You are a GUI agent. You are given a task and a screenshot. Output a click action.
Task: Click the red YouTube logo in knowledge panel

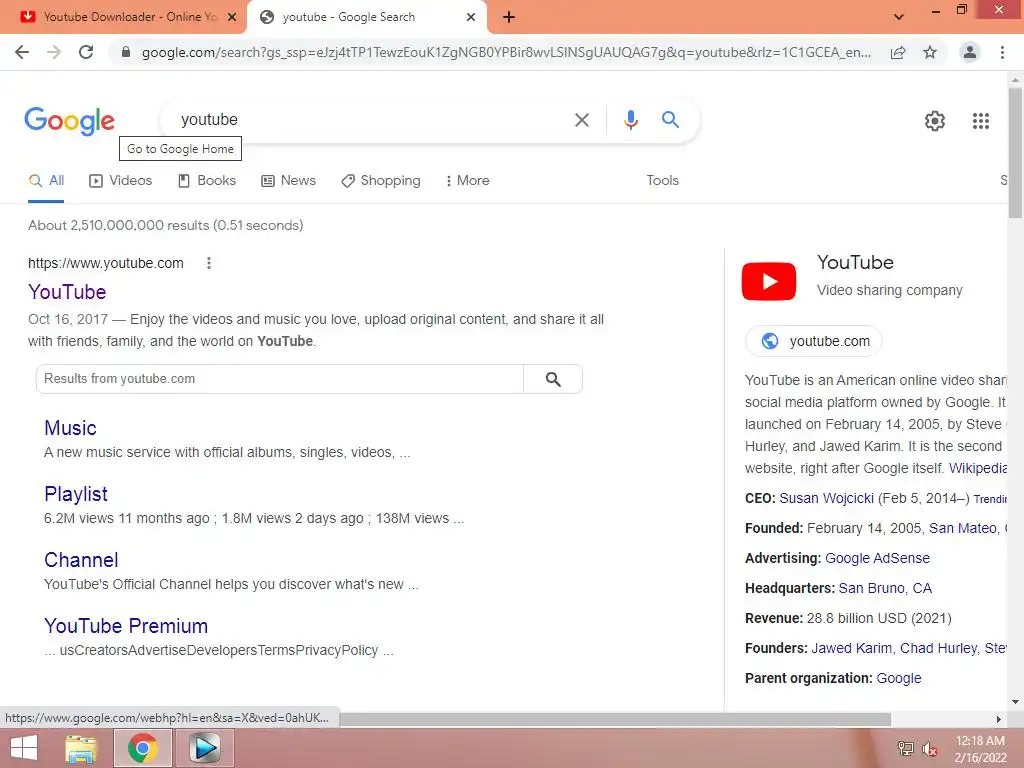pyautogui.click(x=769, y=281)
